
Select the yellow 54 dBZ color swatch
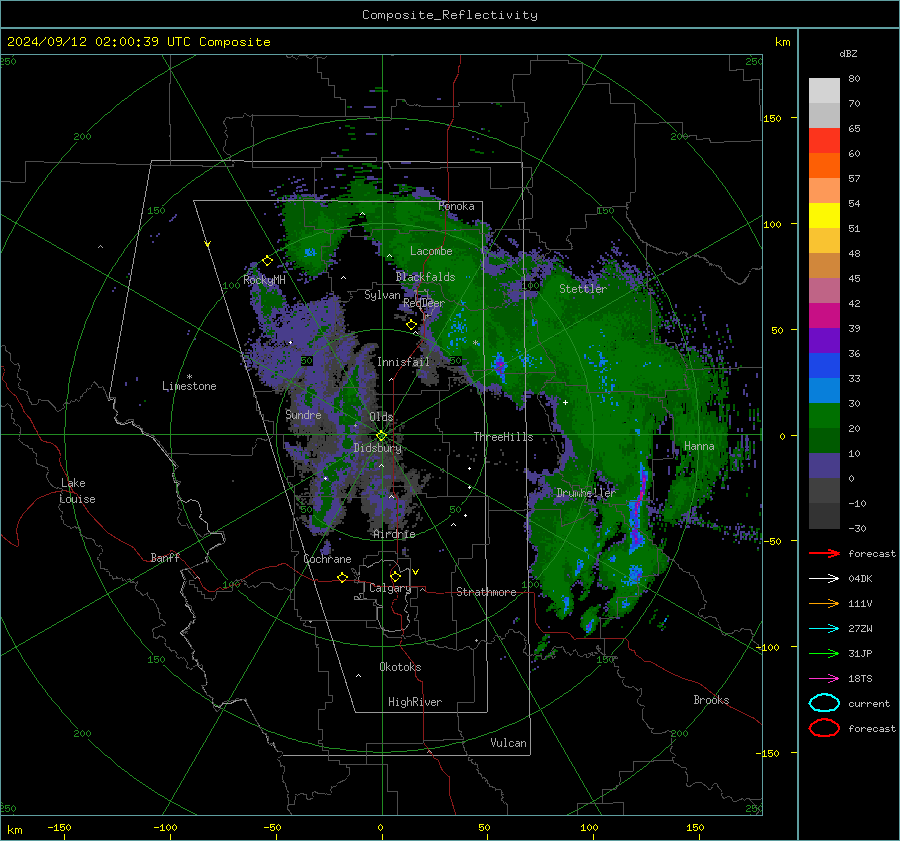(x=824, y=216)
